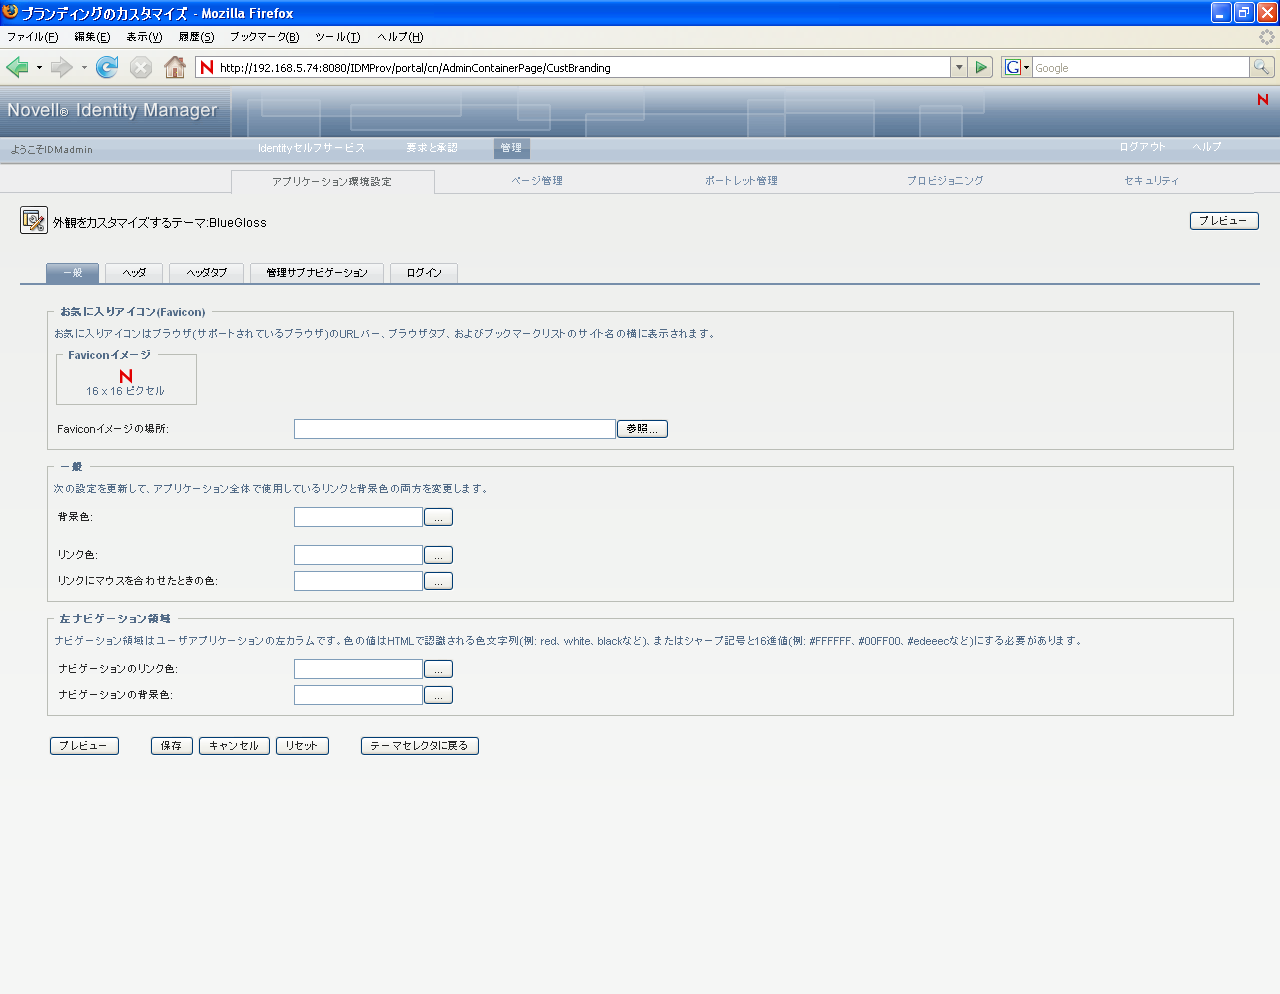Click the Stop loading icon

[141, 67]
